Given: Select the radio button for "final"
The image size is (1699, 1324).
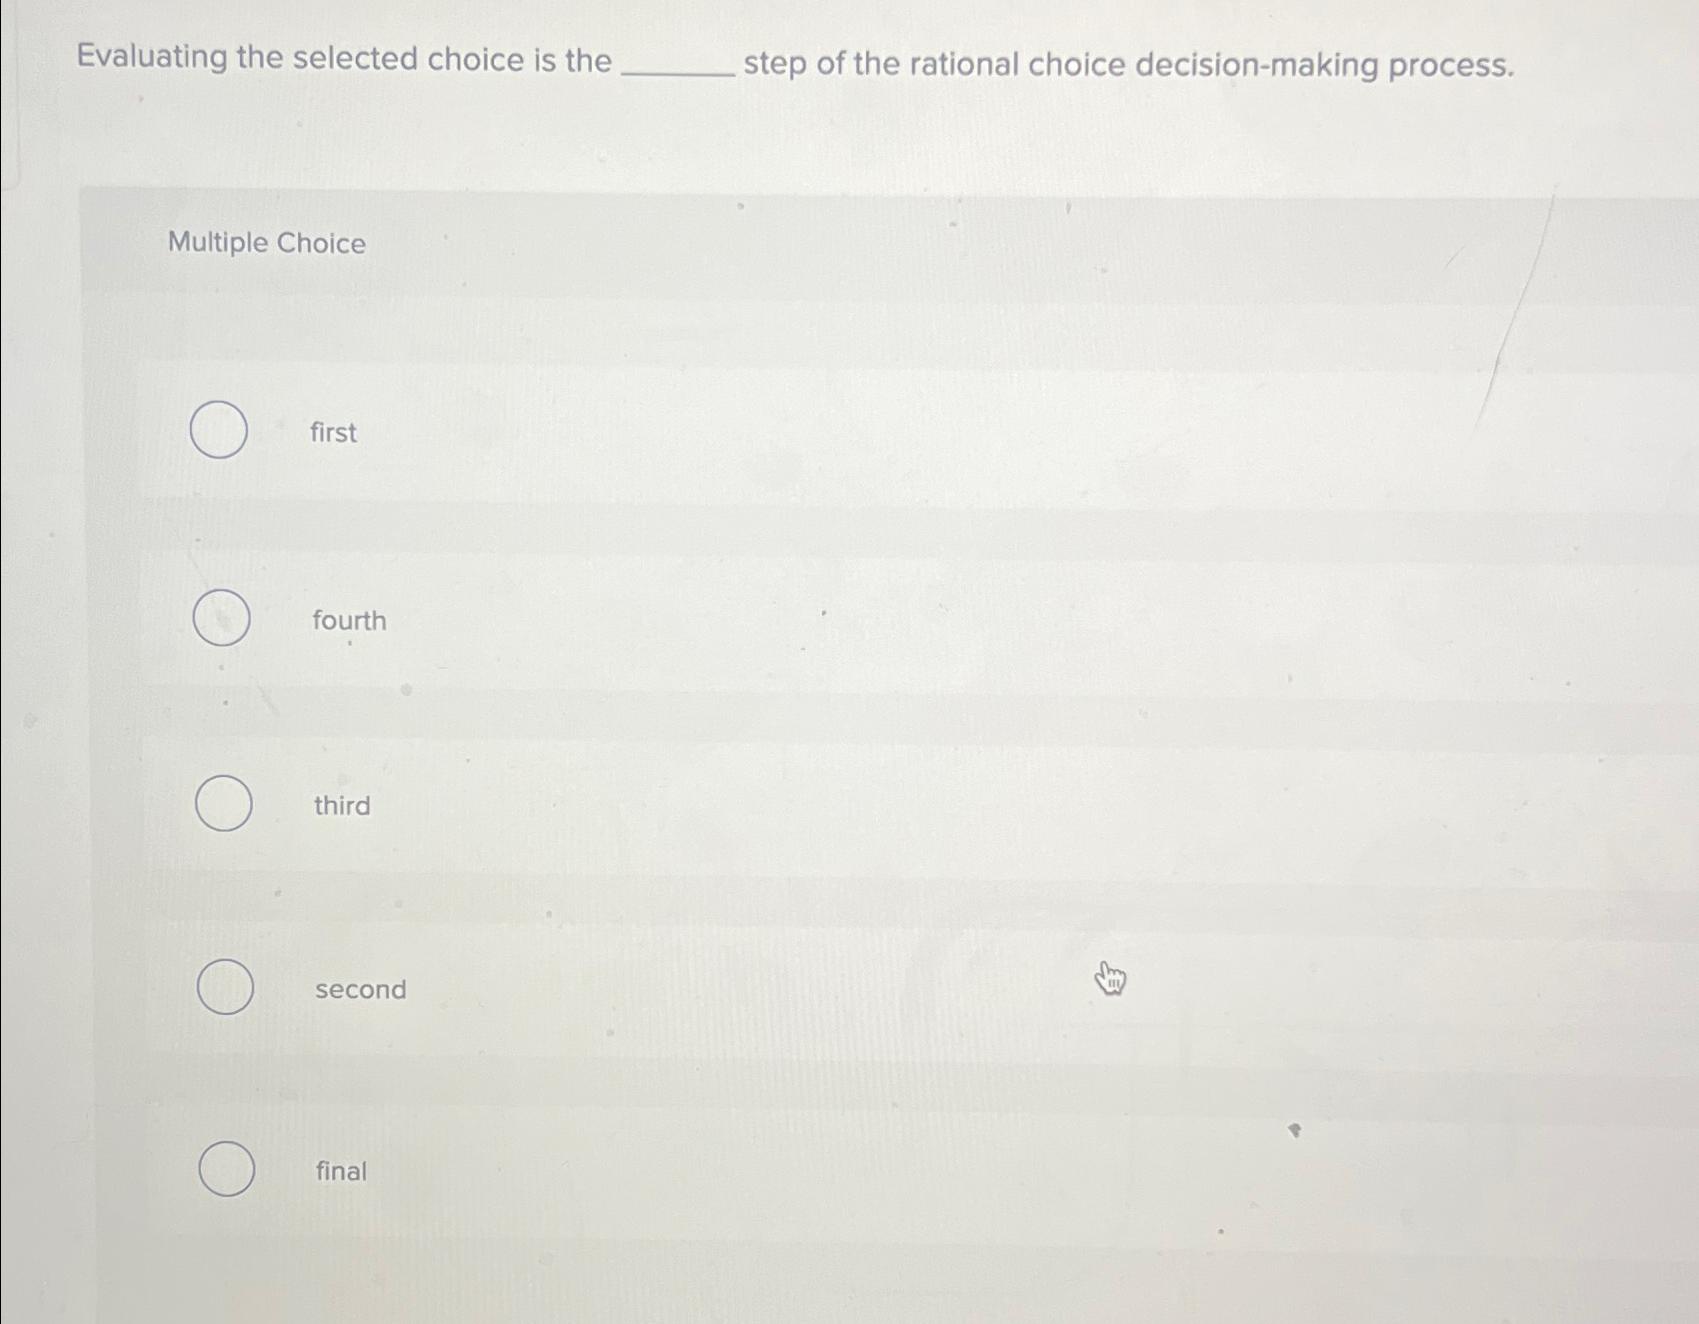Looking at the screenshot, I should coord(225,1171).
